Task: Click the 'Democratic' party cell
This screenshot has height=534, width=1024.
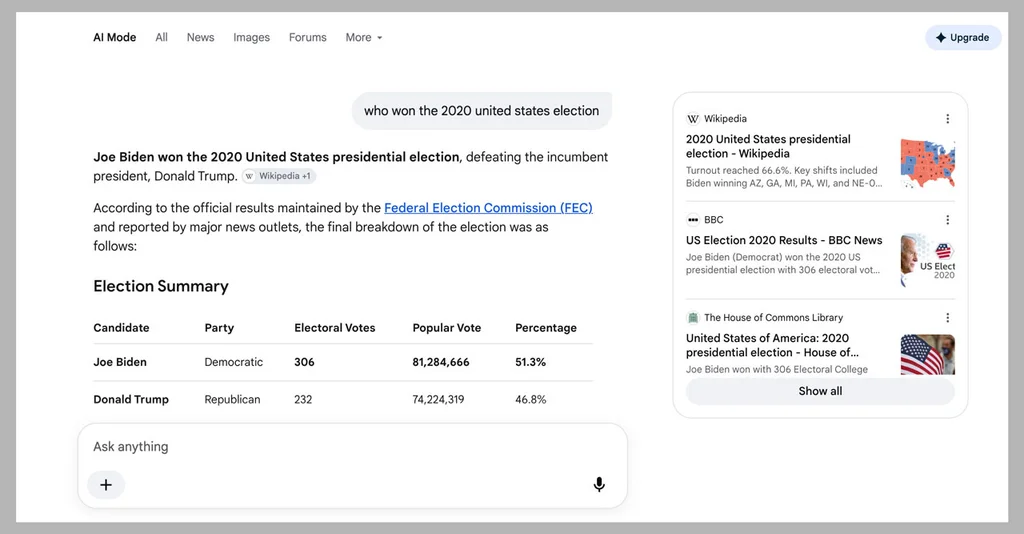Action: point(234,362)
